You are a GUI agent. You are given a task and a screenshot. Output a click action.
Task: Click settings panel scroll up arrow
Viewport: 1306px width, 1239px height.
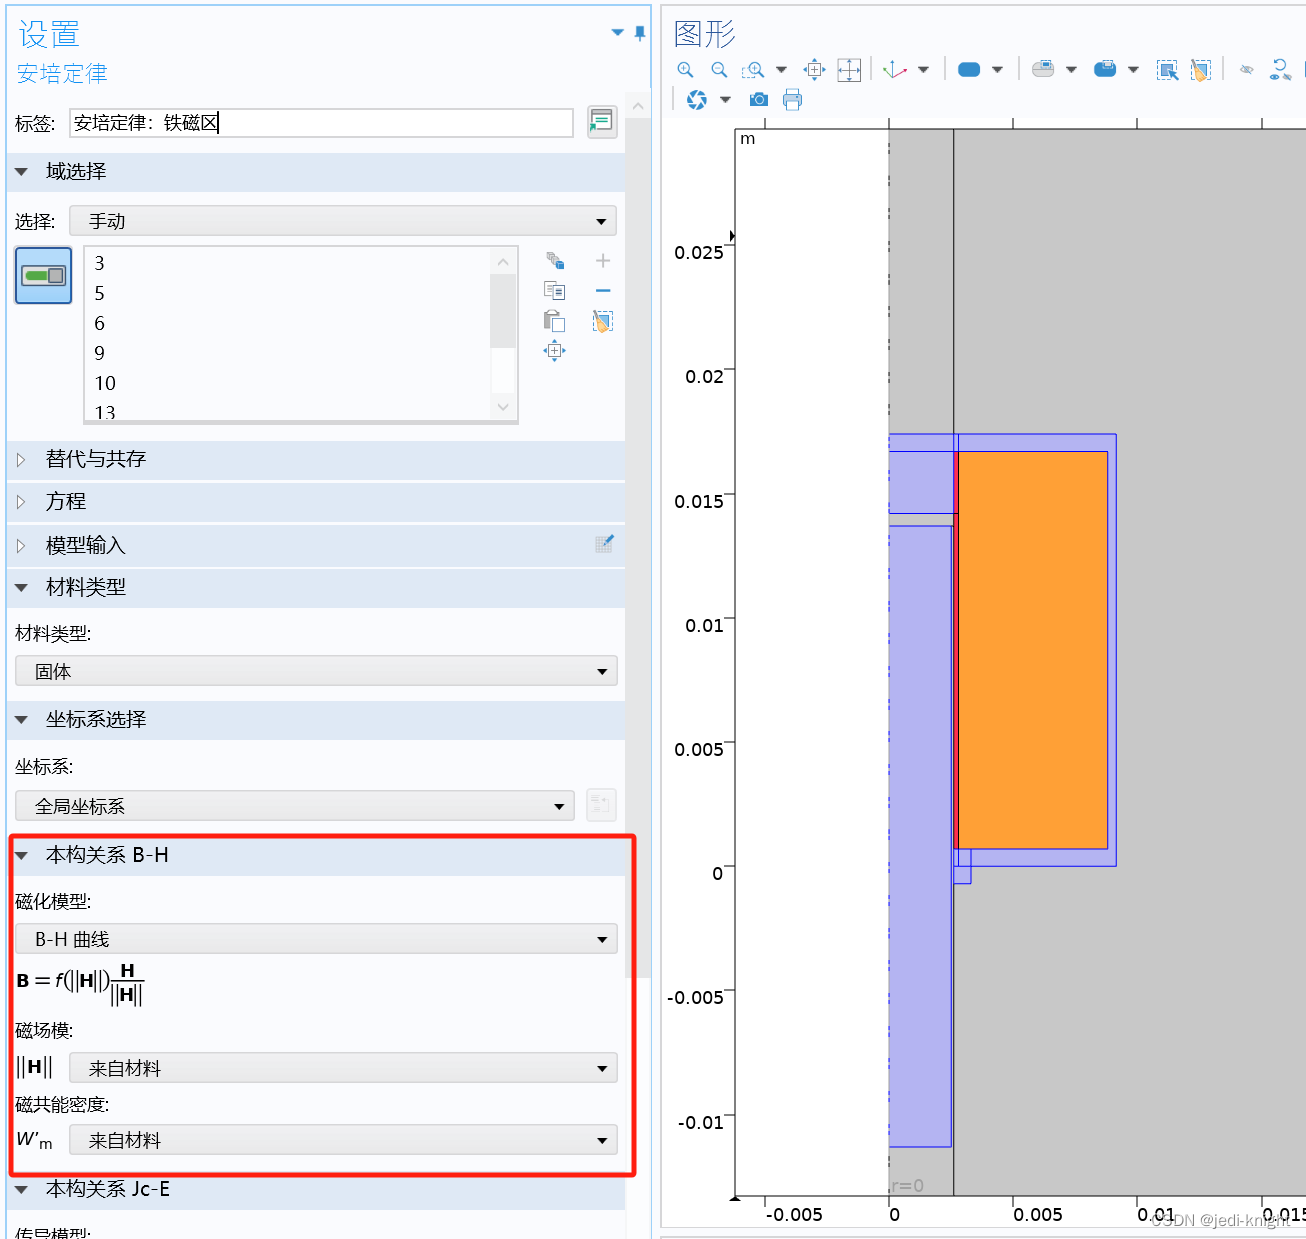point(638,105)
